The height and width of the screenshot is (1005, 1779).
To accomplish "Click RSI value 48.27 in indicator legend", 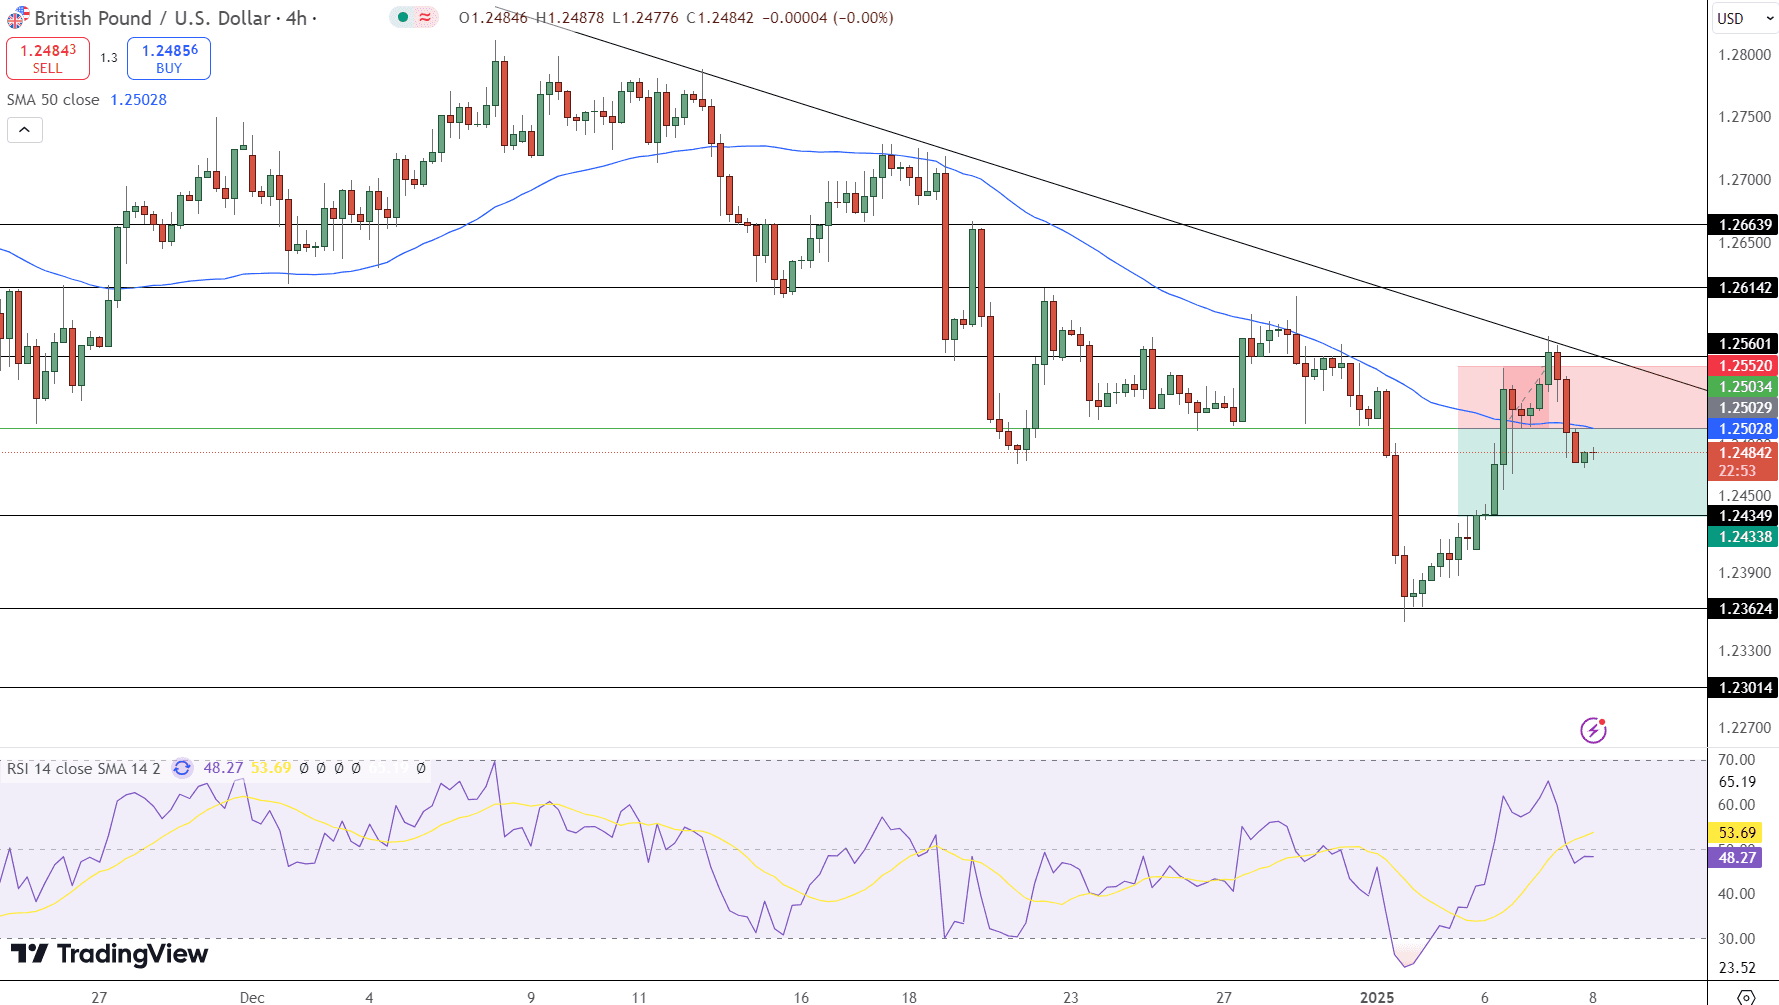I will pyautogui.click(x=223, y=768).
